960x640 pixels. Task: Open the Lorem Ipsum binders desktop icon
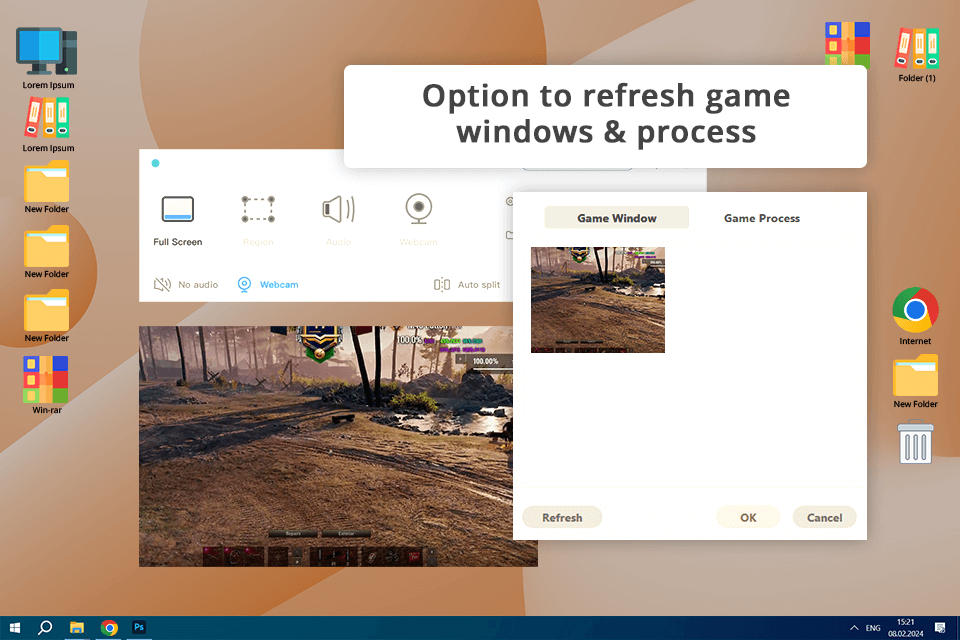coord(48,125)
